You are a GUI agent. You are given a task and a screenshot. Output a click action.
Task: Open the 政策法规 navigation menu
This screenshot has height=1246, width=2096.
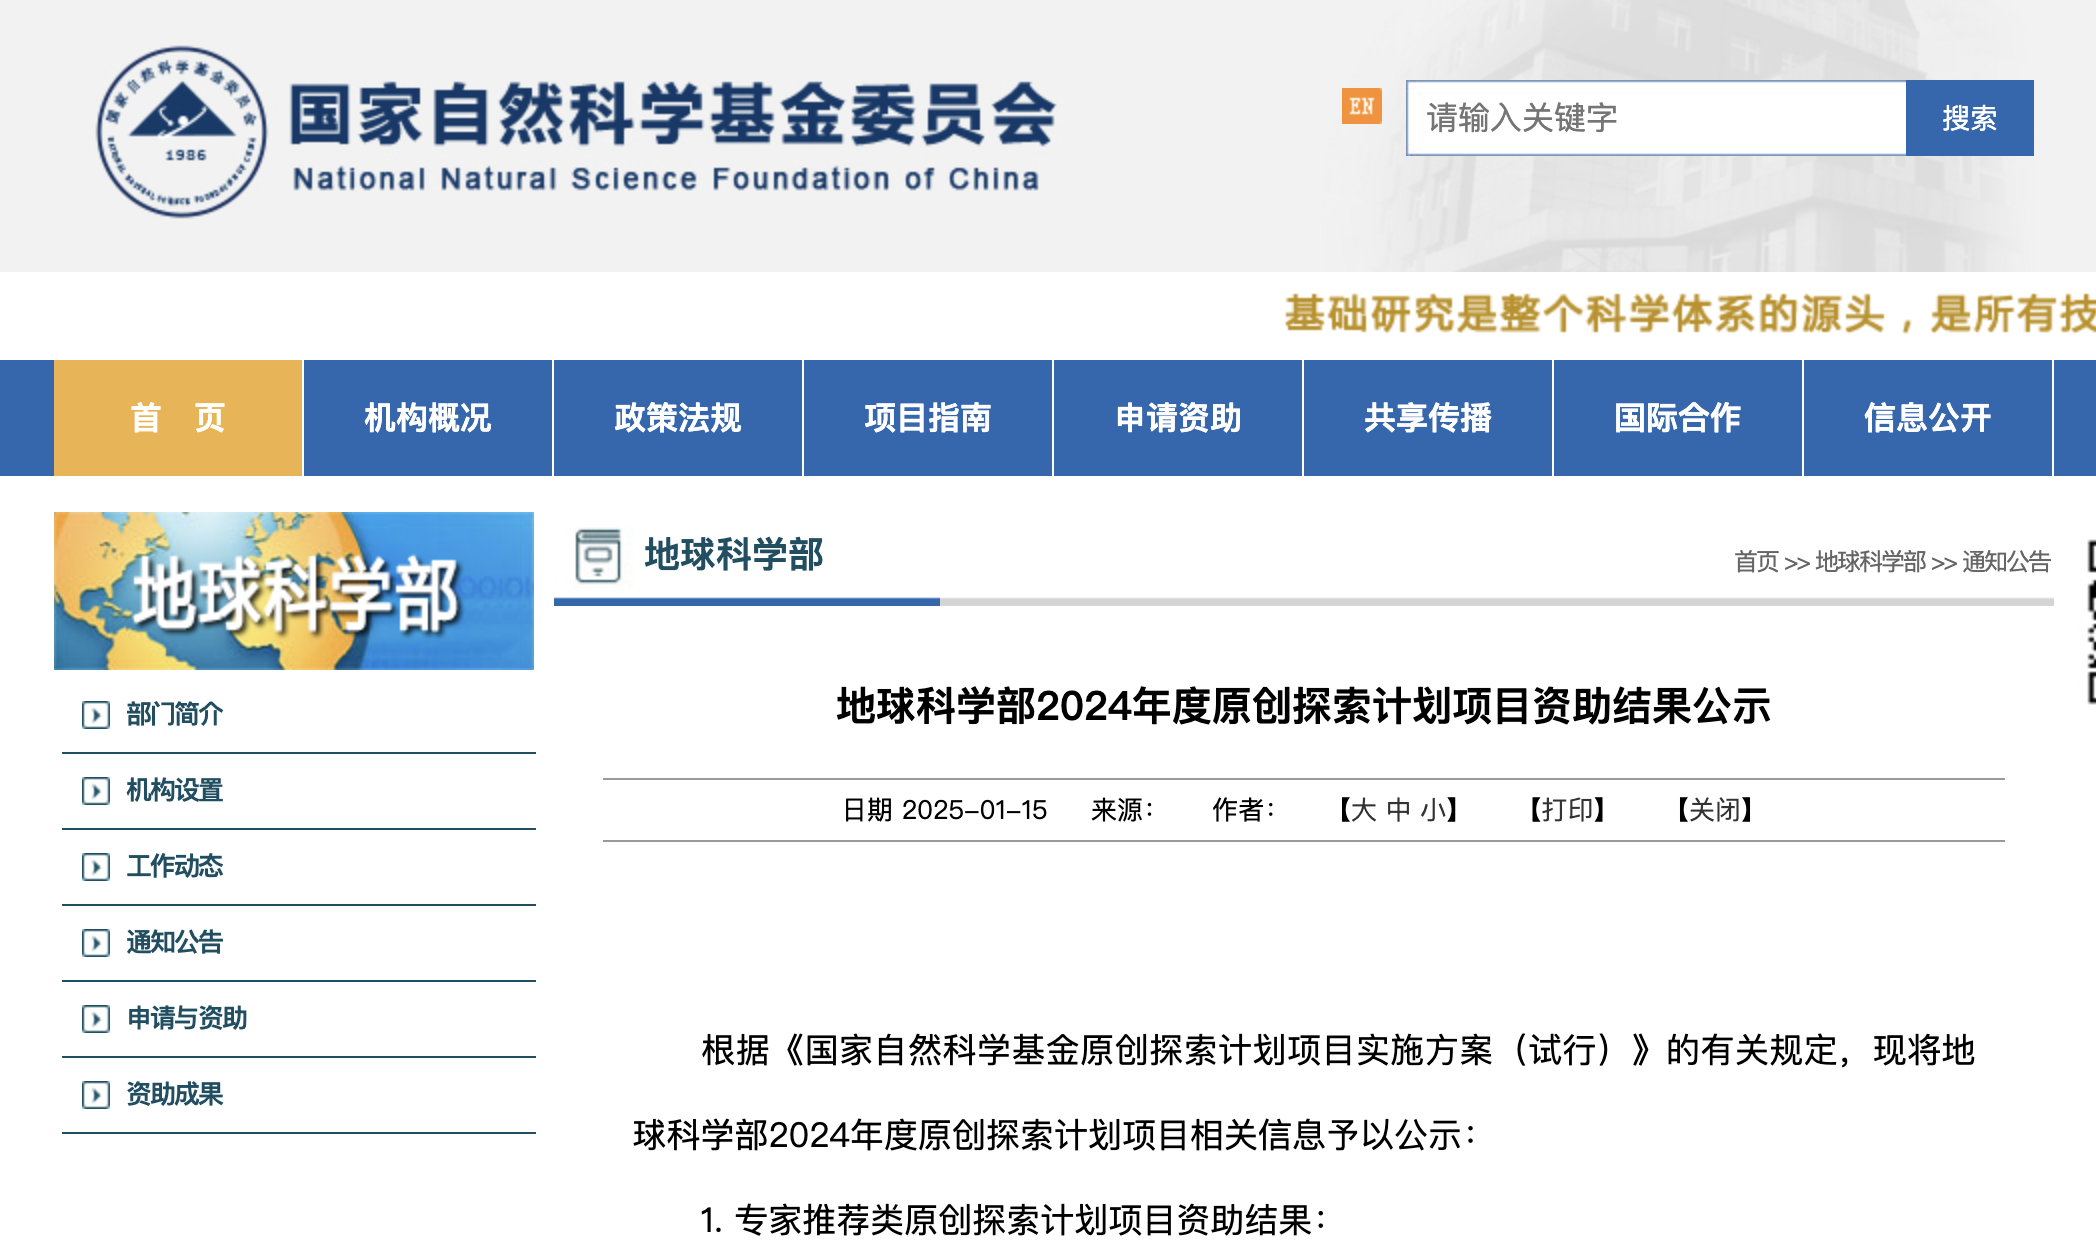click(678, 418)
